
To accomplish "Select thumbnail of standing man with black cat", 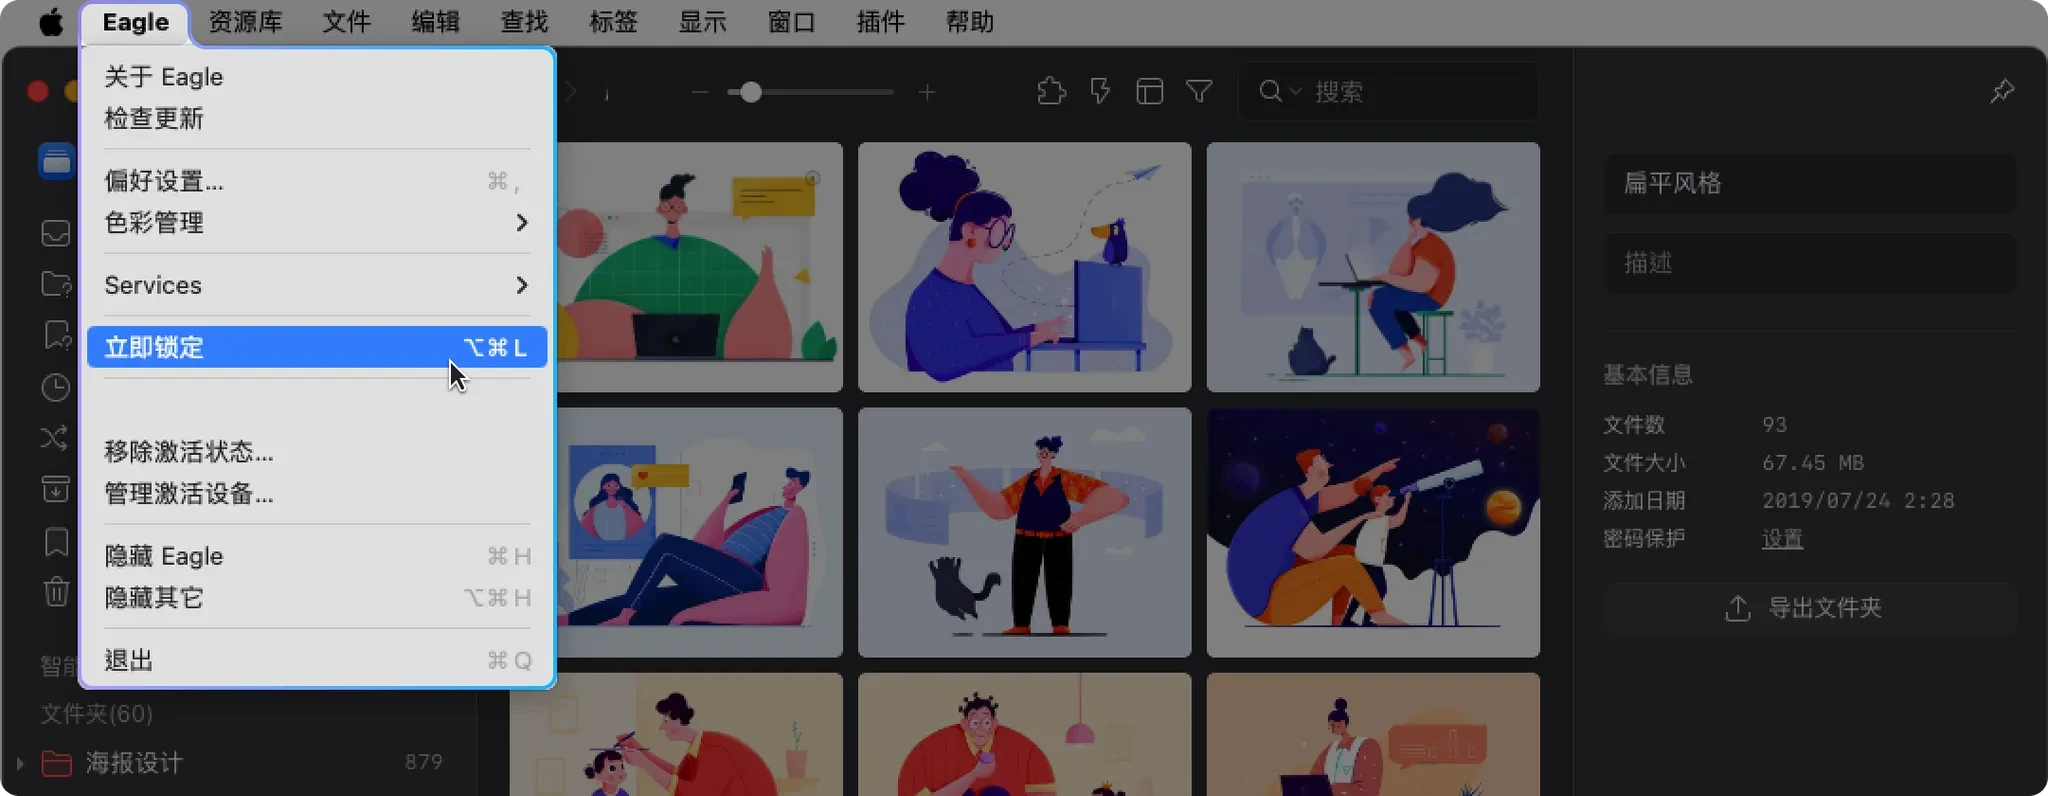I will click(x=1024, y=532).
